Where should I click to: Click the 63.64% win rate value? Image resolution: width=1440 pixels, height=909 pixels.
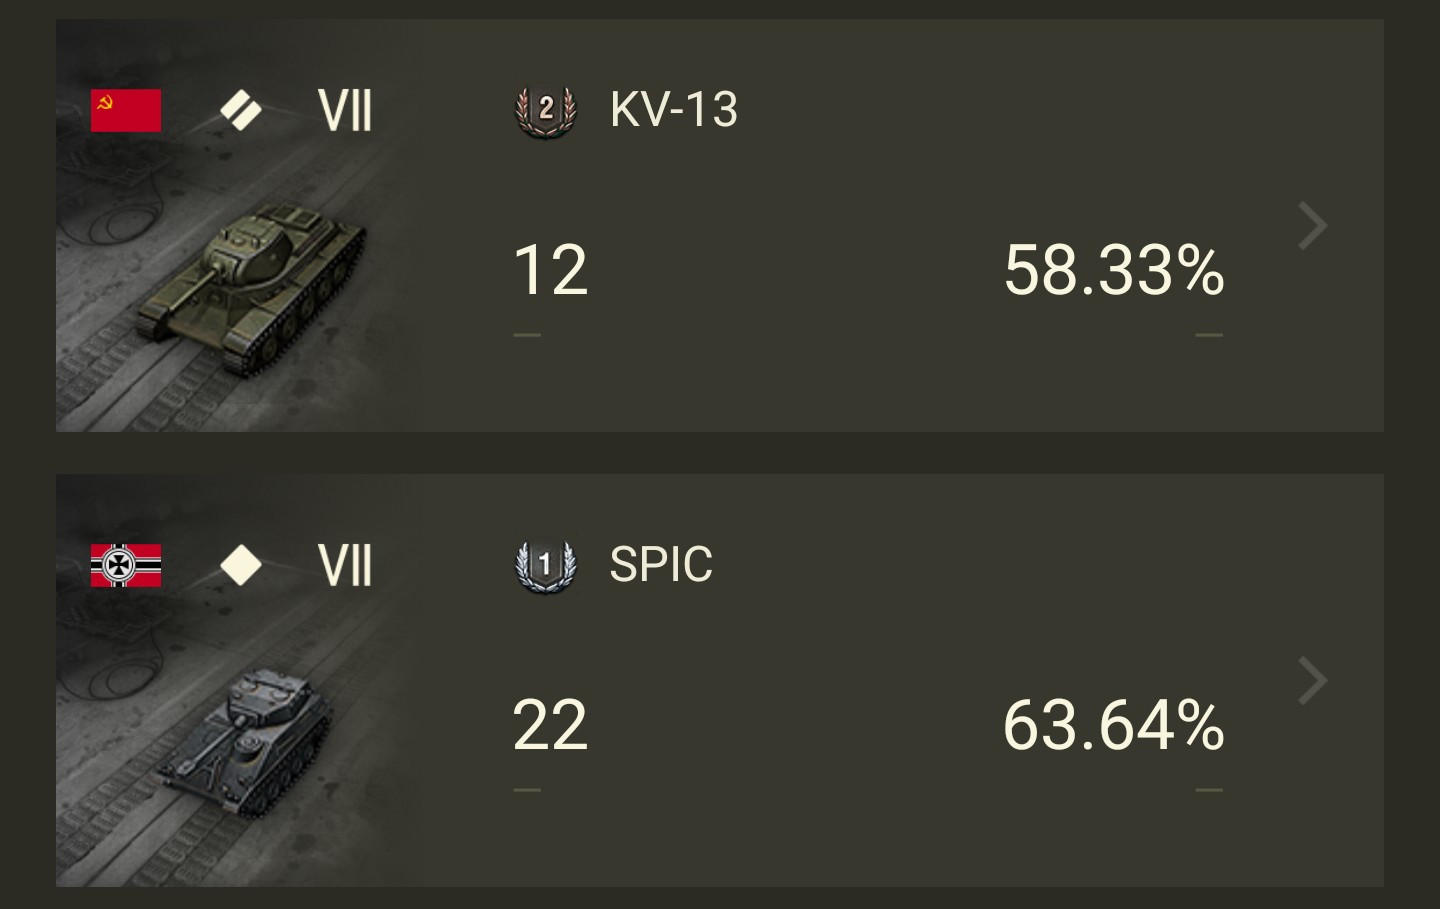coord(1114,725)
